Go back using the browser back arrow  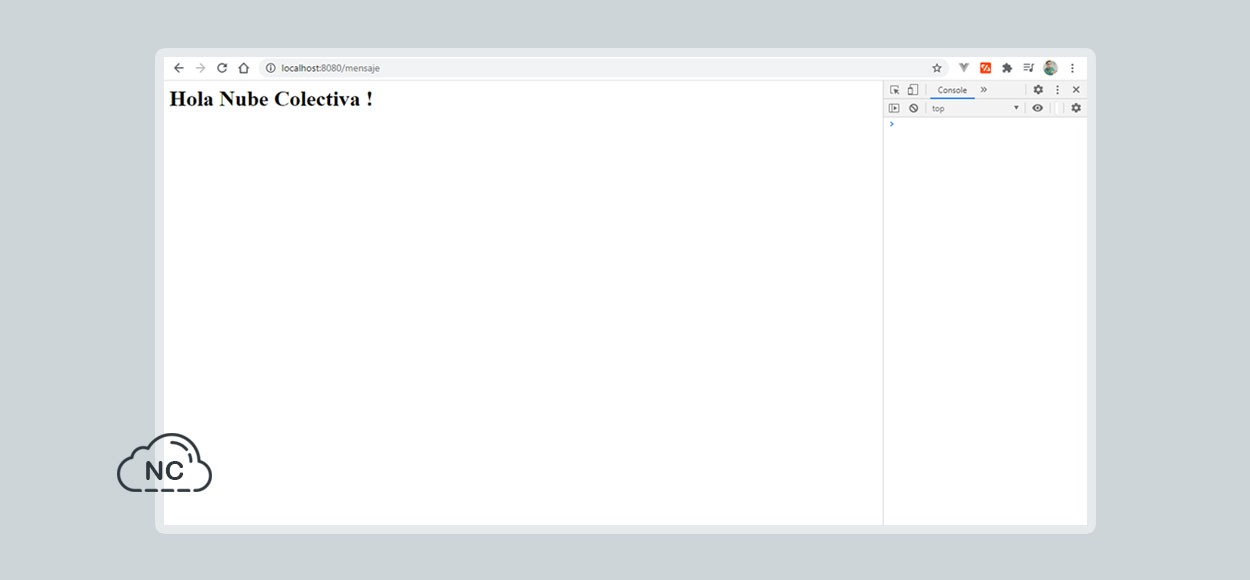point(179,68)
